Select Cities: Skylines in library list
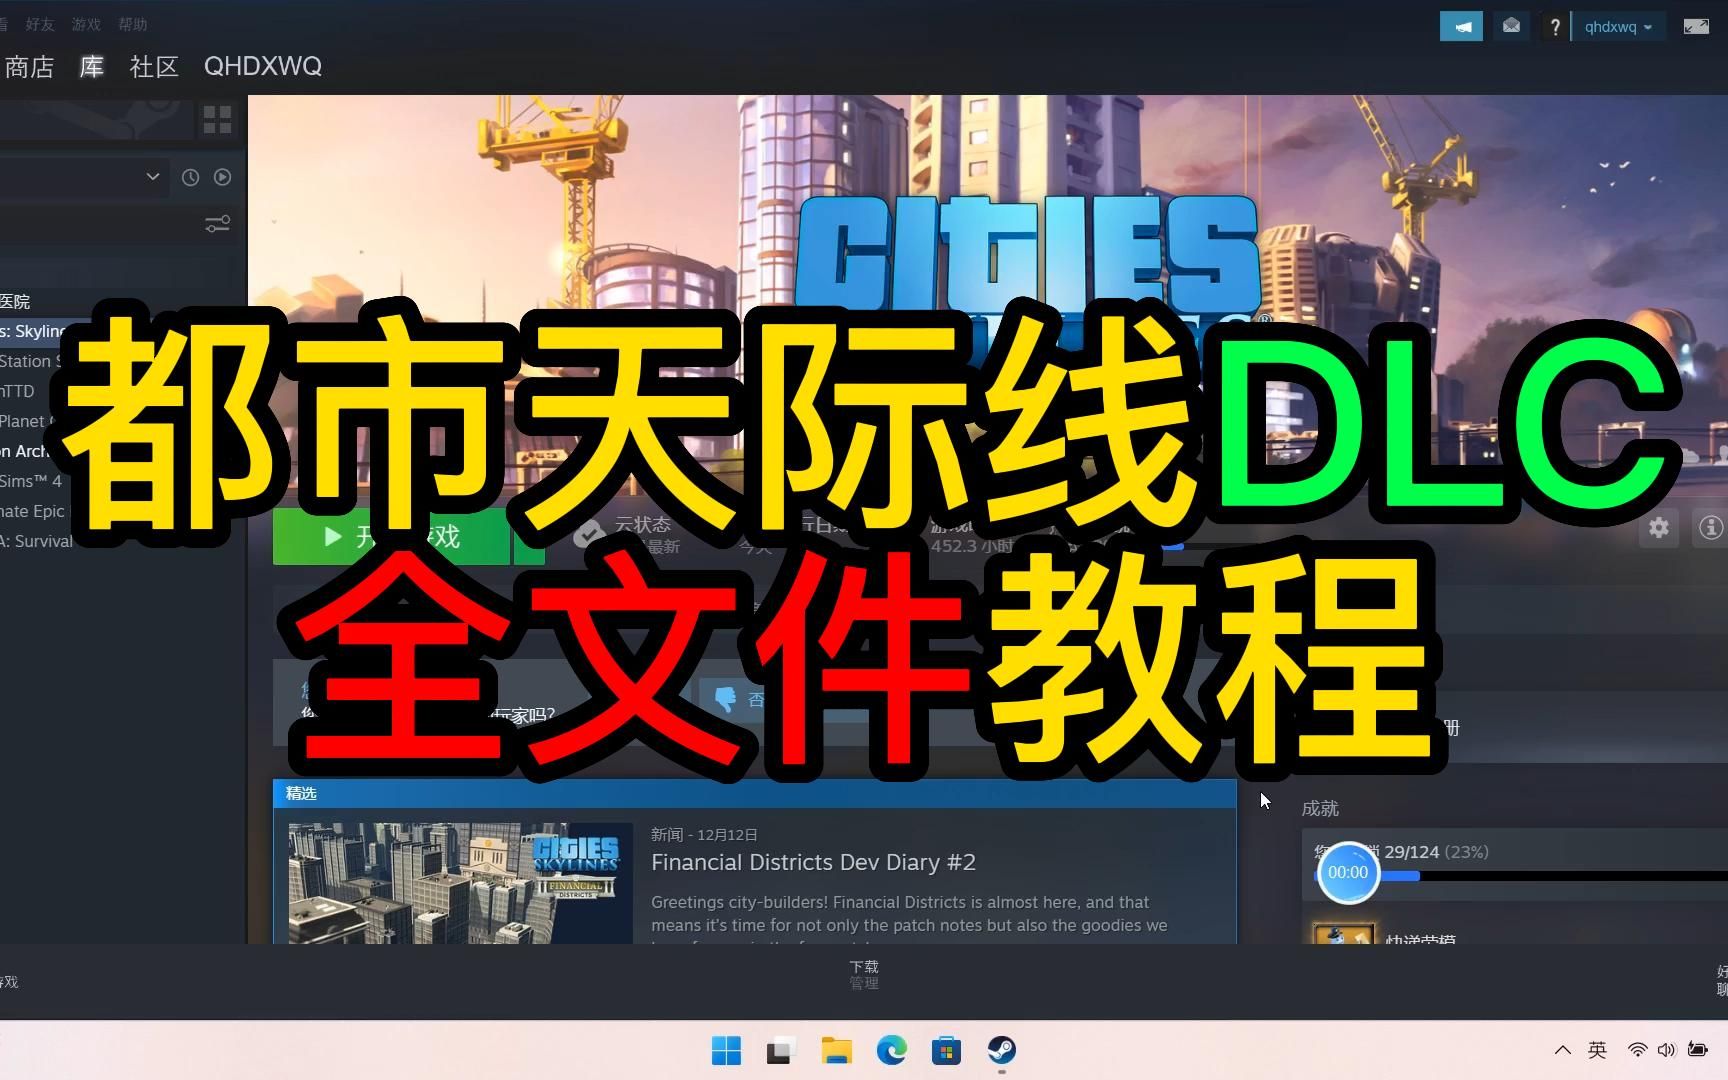The image size is (1728, 1080). pos(32,331)
